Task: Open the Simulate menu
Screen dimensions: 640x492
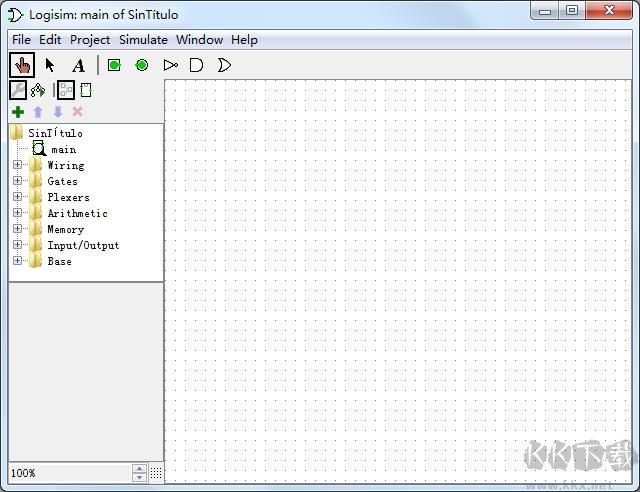Action: point(143,40)
